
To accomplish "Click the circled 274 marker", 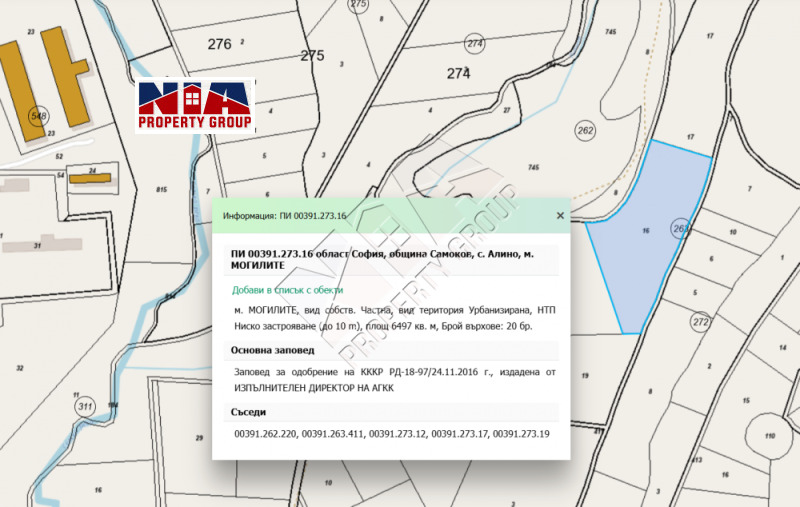I will [x=474, y=44].
